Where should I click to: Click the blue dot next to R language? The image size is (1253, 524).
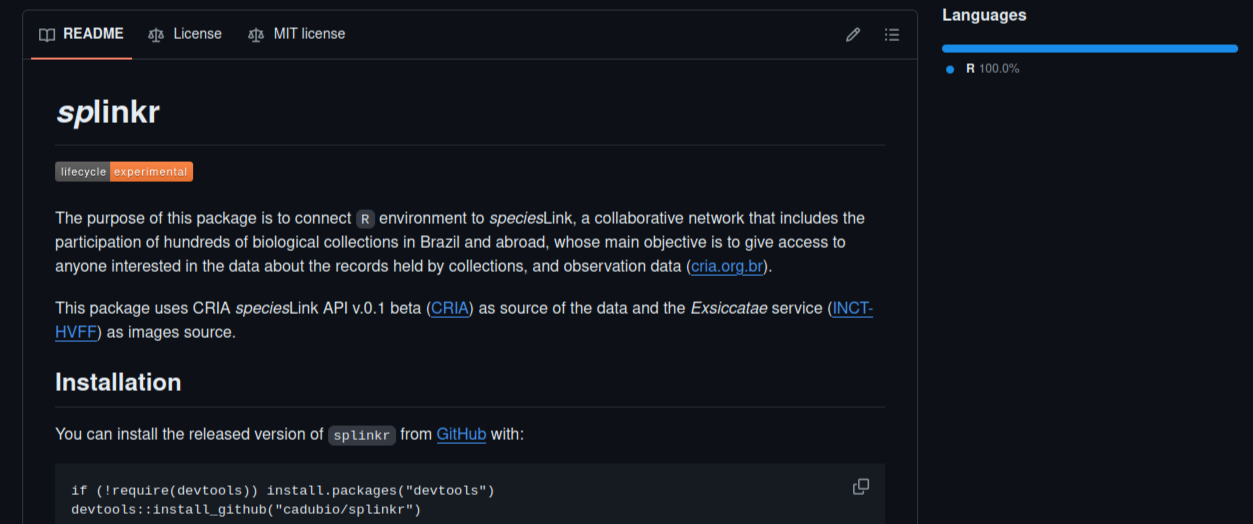pyautogui.click(x=950, y=69)
